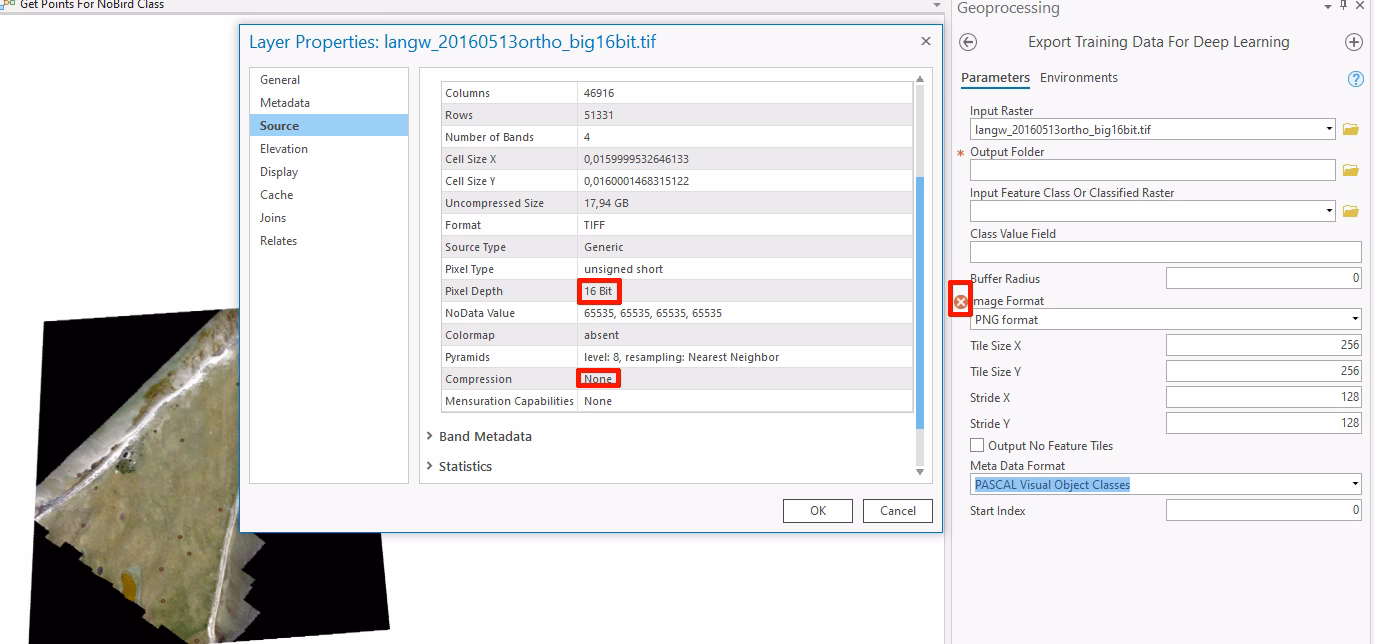Viewport: 1374px width, 644px height.
Task: Click folder icon next to Input Feature Class
Action: pos(1350,211)
